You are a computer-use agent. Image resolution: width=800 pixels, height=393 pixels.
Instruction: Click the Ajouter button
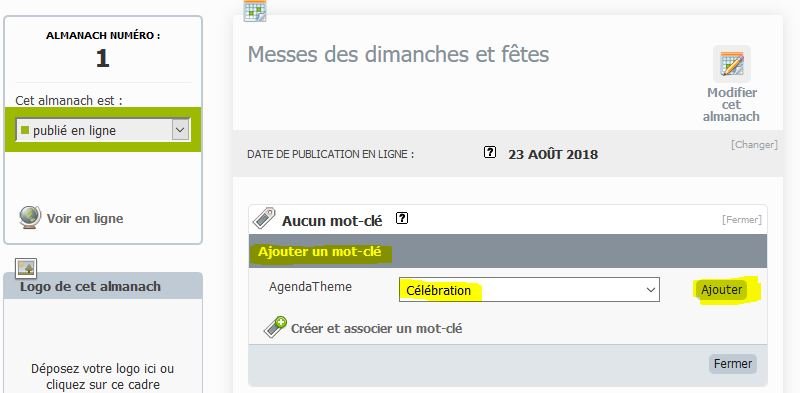coord(721,290)
